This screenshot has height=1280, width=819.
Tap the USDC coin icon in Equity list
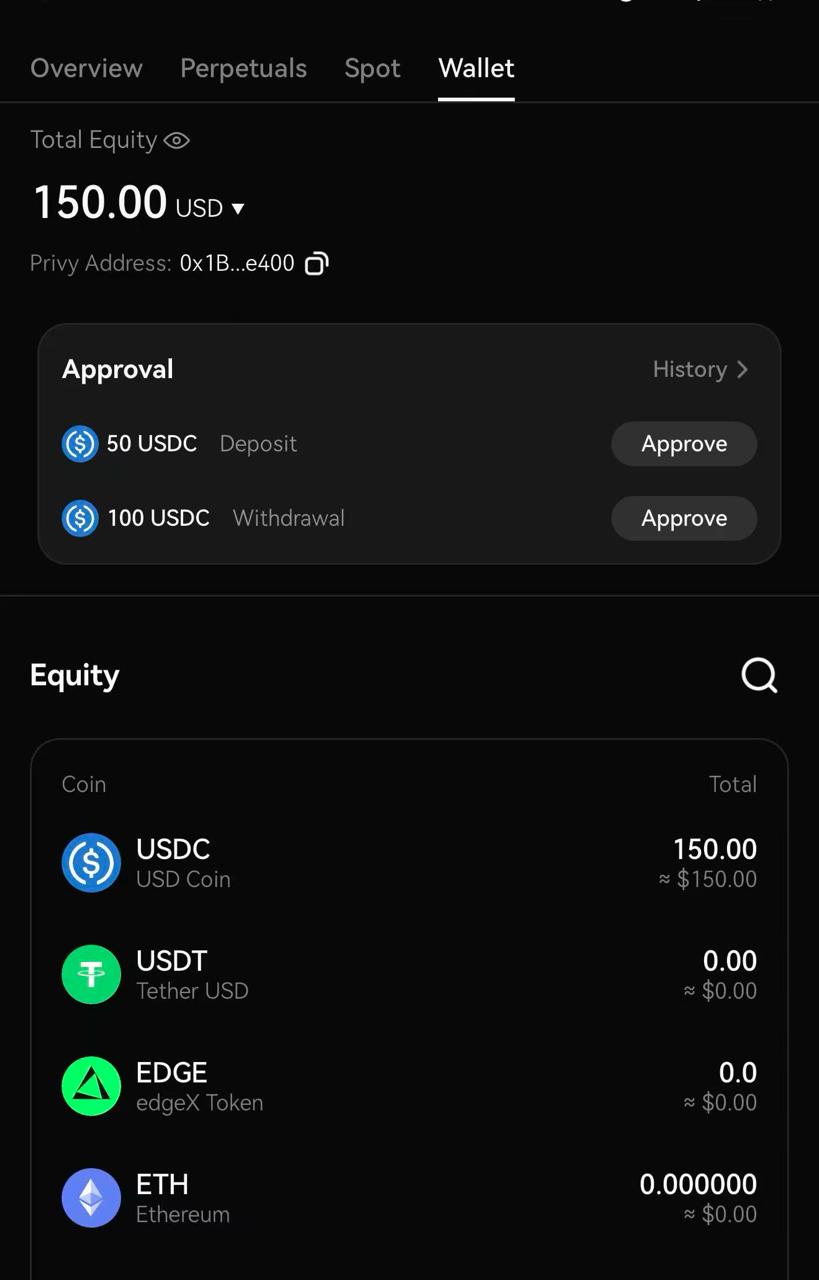[x=91, y=863]
